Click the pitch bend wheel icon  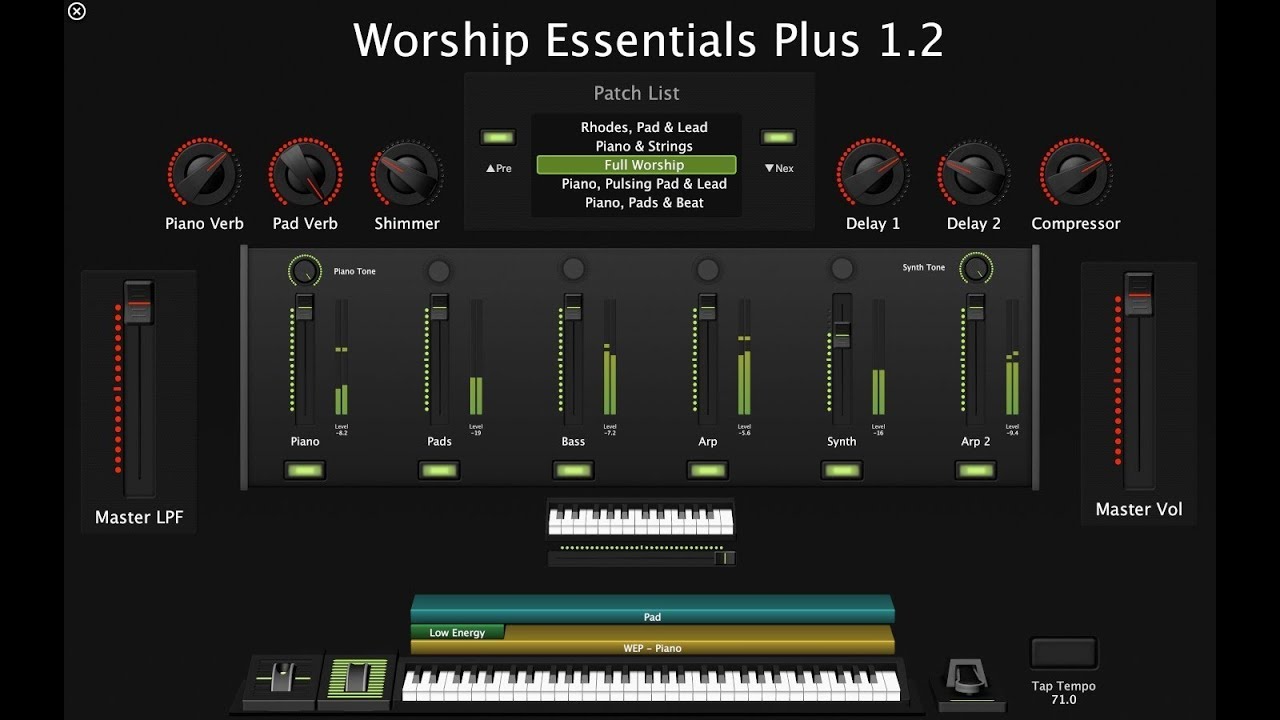pyautogui.click(x=284, y=680)
